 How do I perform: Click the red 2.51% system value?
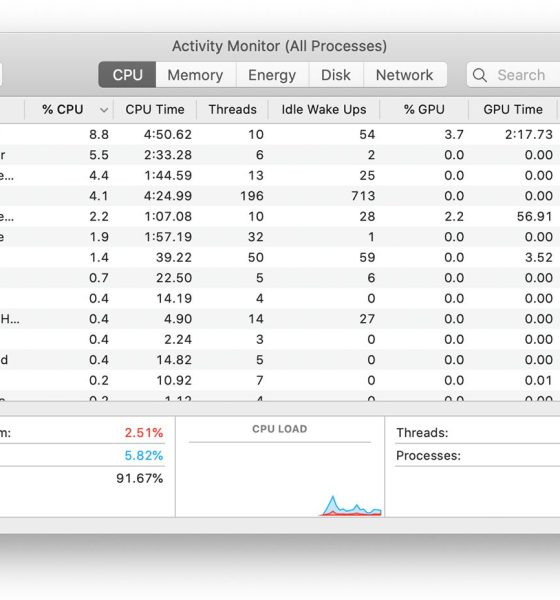coord(144,433)
